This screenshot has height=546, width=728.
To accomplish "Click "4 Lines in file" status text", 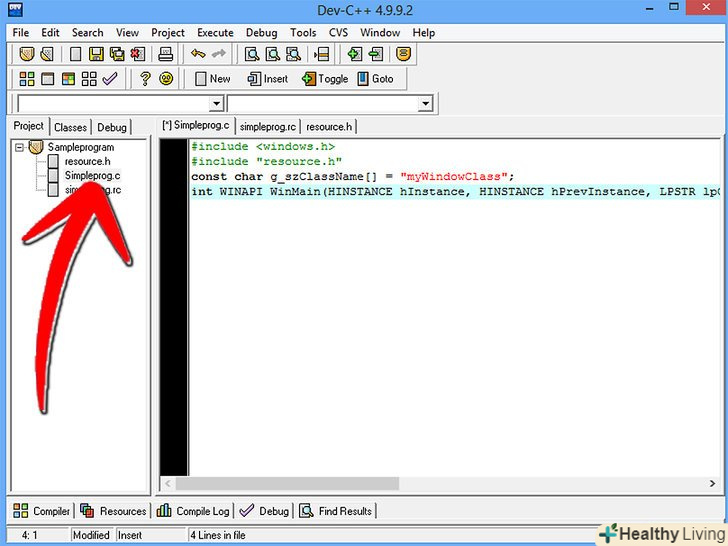I will (x=217, y=535).
